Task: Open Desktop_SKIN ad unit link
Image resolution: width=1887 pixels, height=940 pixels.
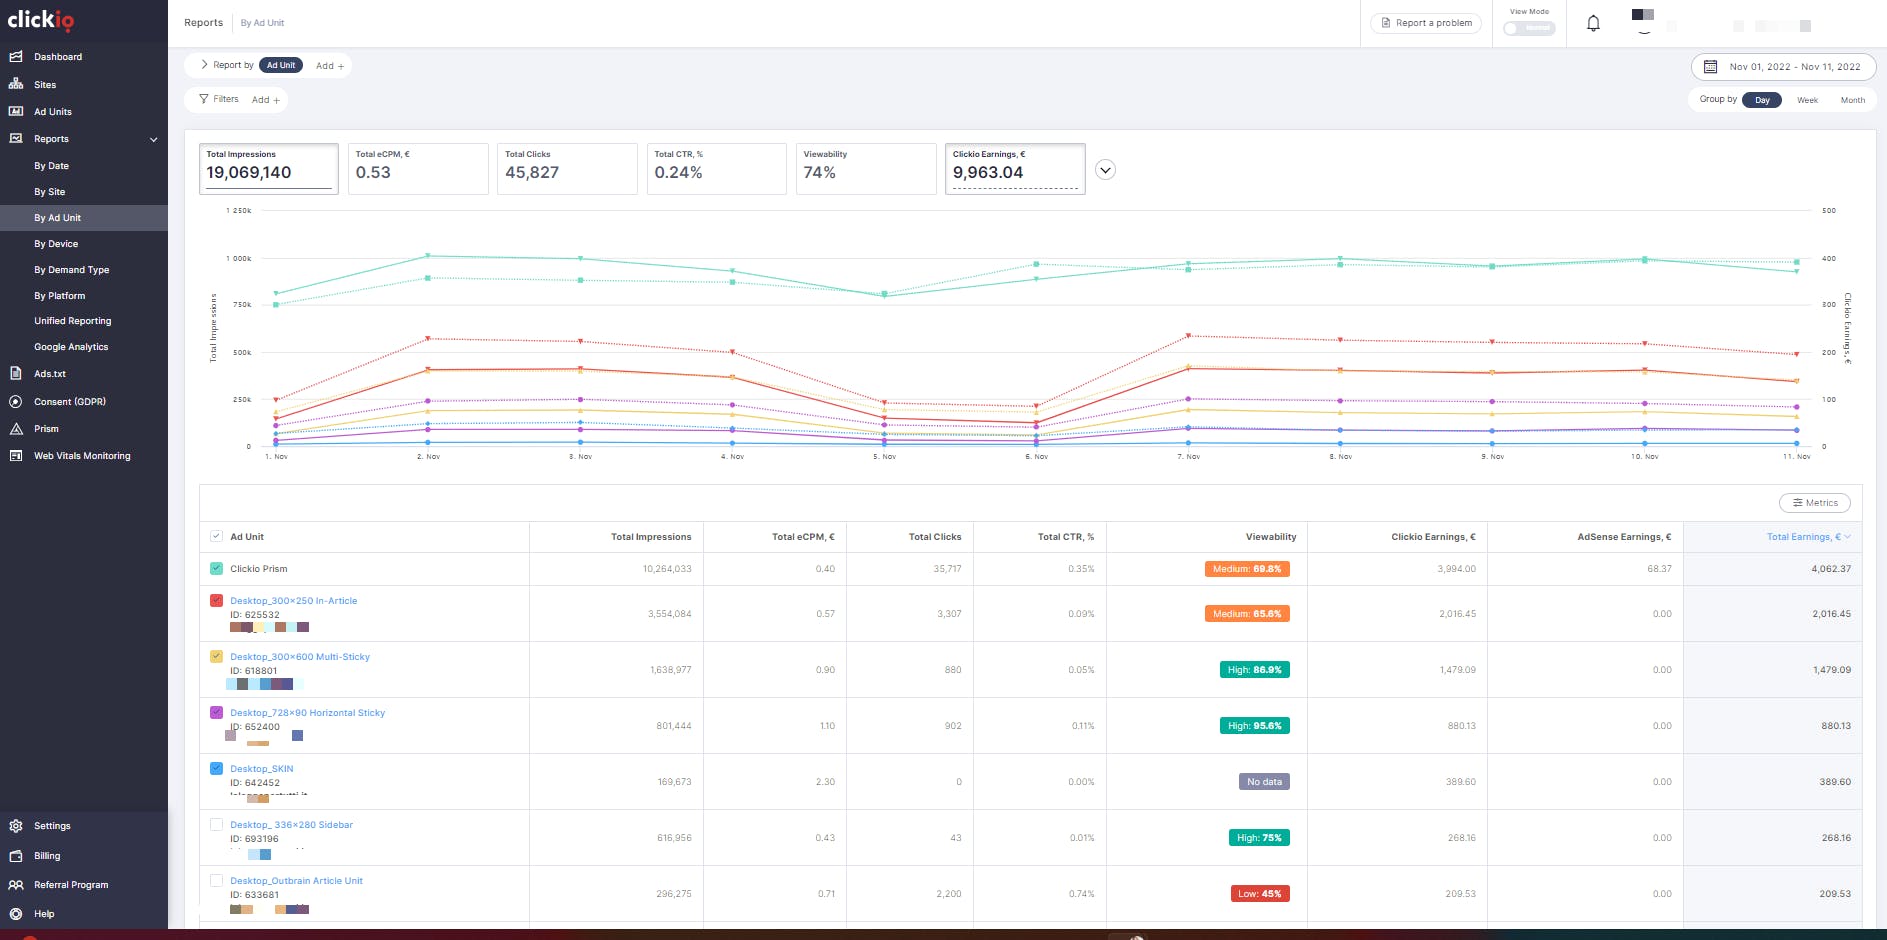Action: [x=261, y=769]
